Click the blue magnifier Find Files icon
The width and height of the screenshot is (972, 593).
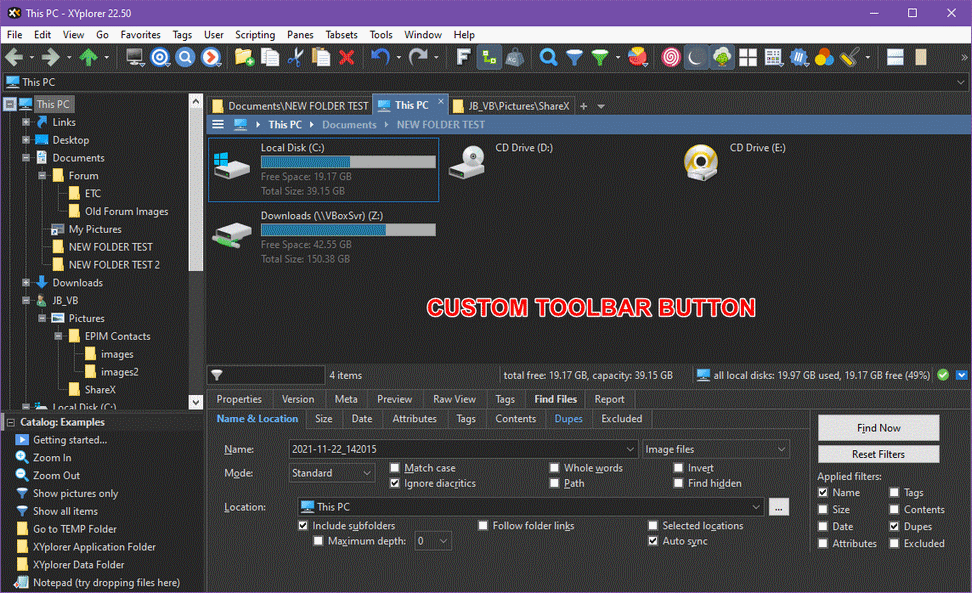(548, 58)
